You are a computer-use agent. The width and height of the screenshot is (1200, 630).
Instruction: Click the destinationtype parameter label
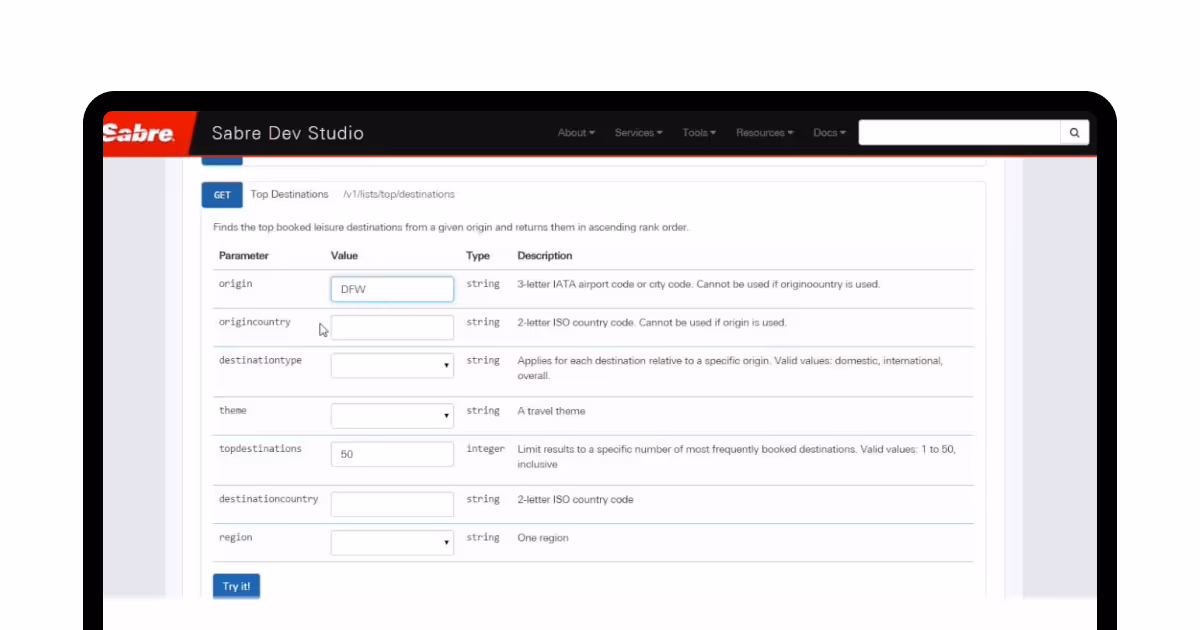pos(260,360)
